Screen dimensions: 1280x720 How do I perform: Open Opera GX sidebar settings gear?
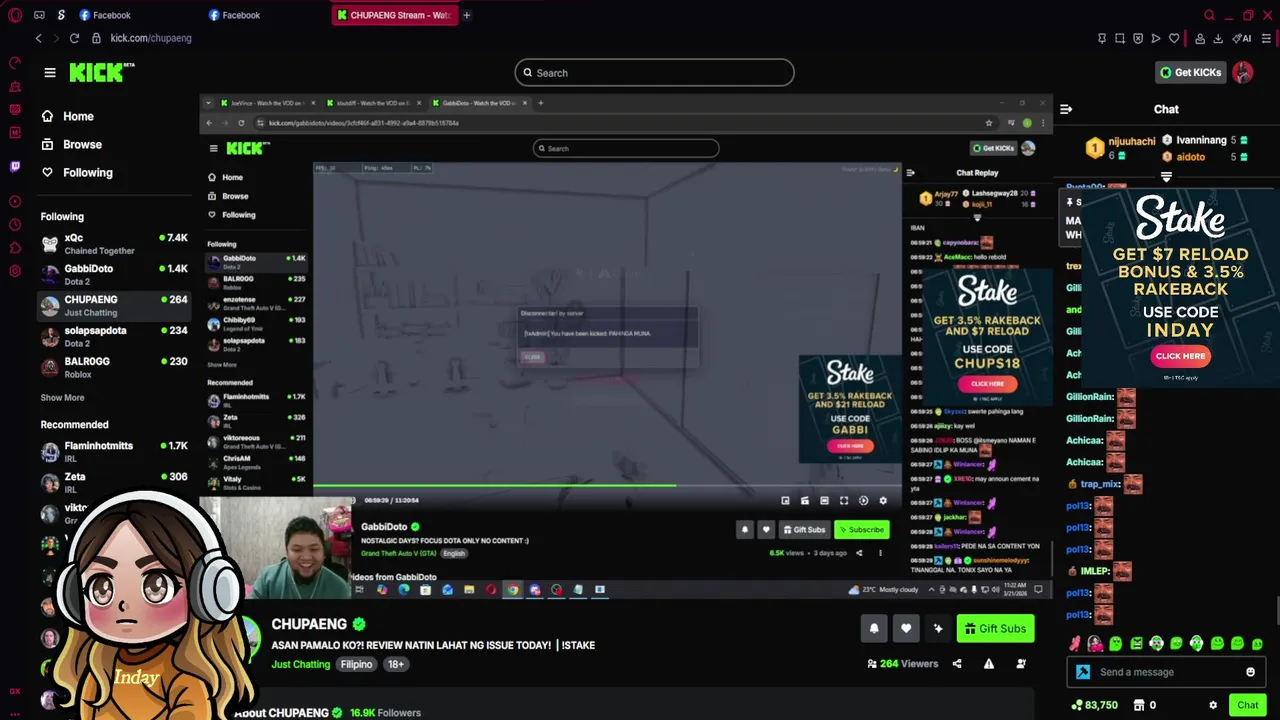(15, 270)
